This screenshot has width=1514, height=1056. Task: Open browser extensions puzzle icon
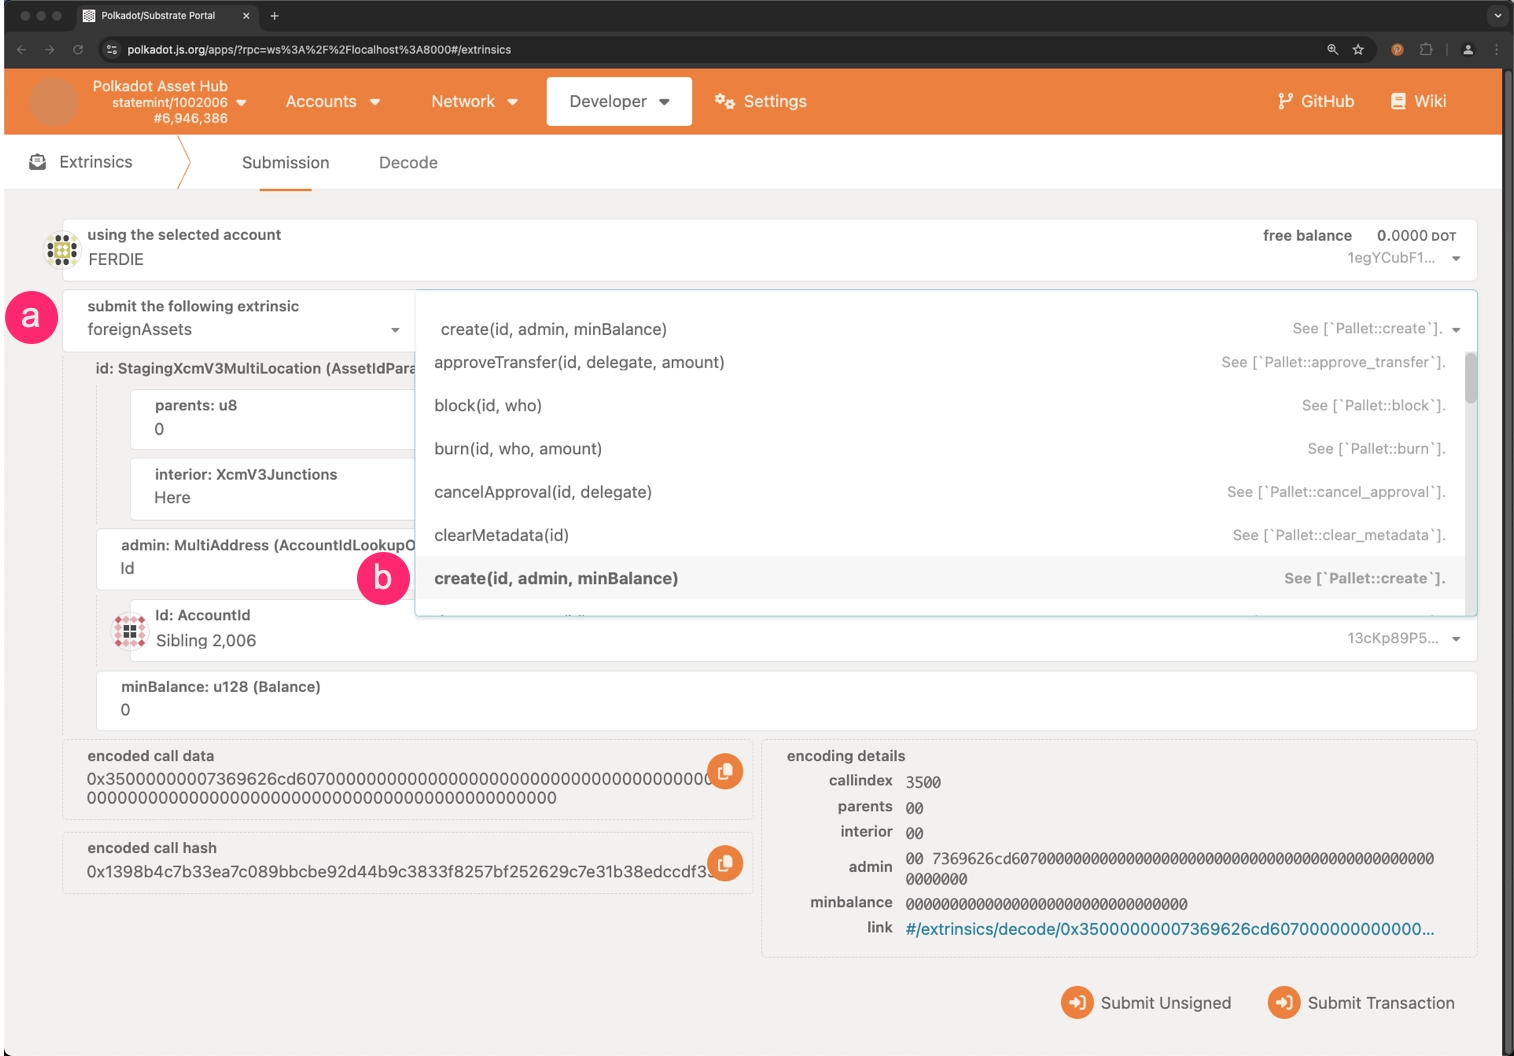1426,49
